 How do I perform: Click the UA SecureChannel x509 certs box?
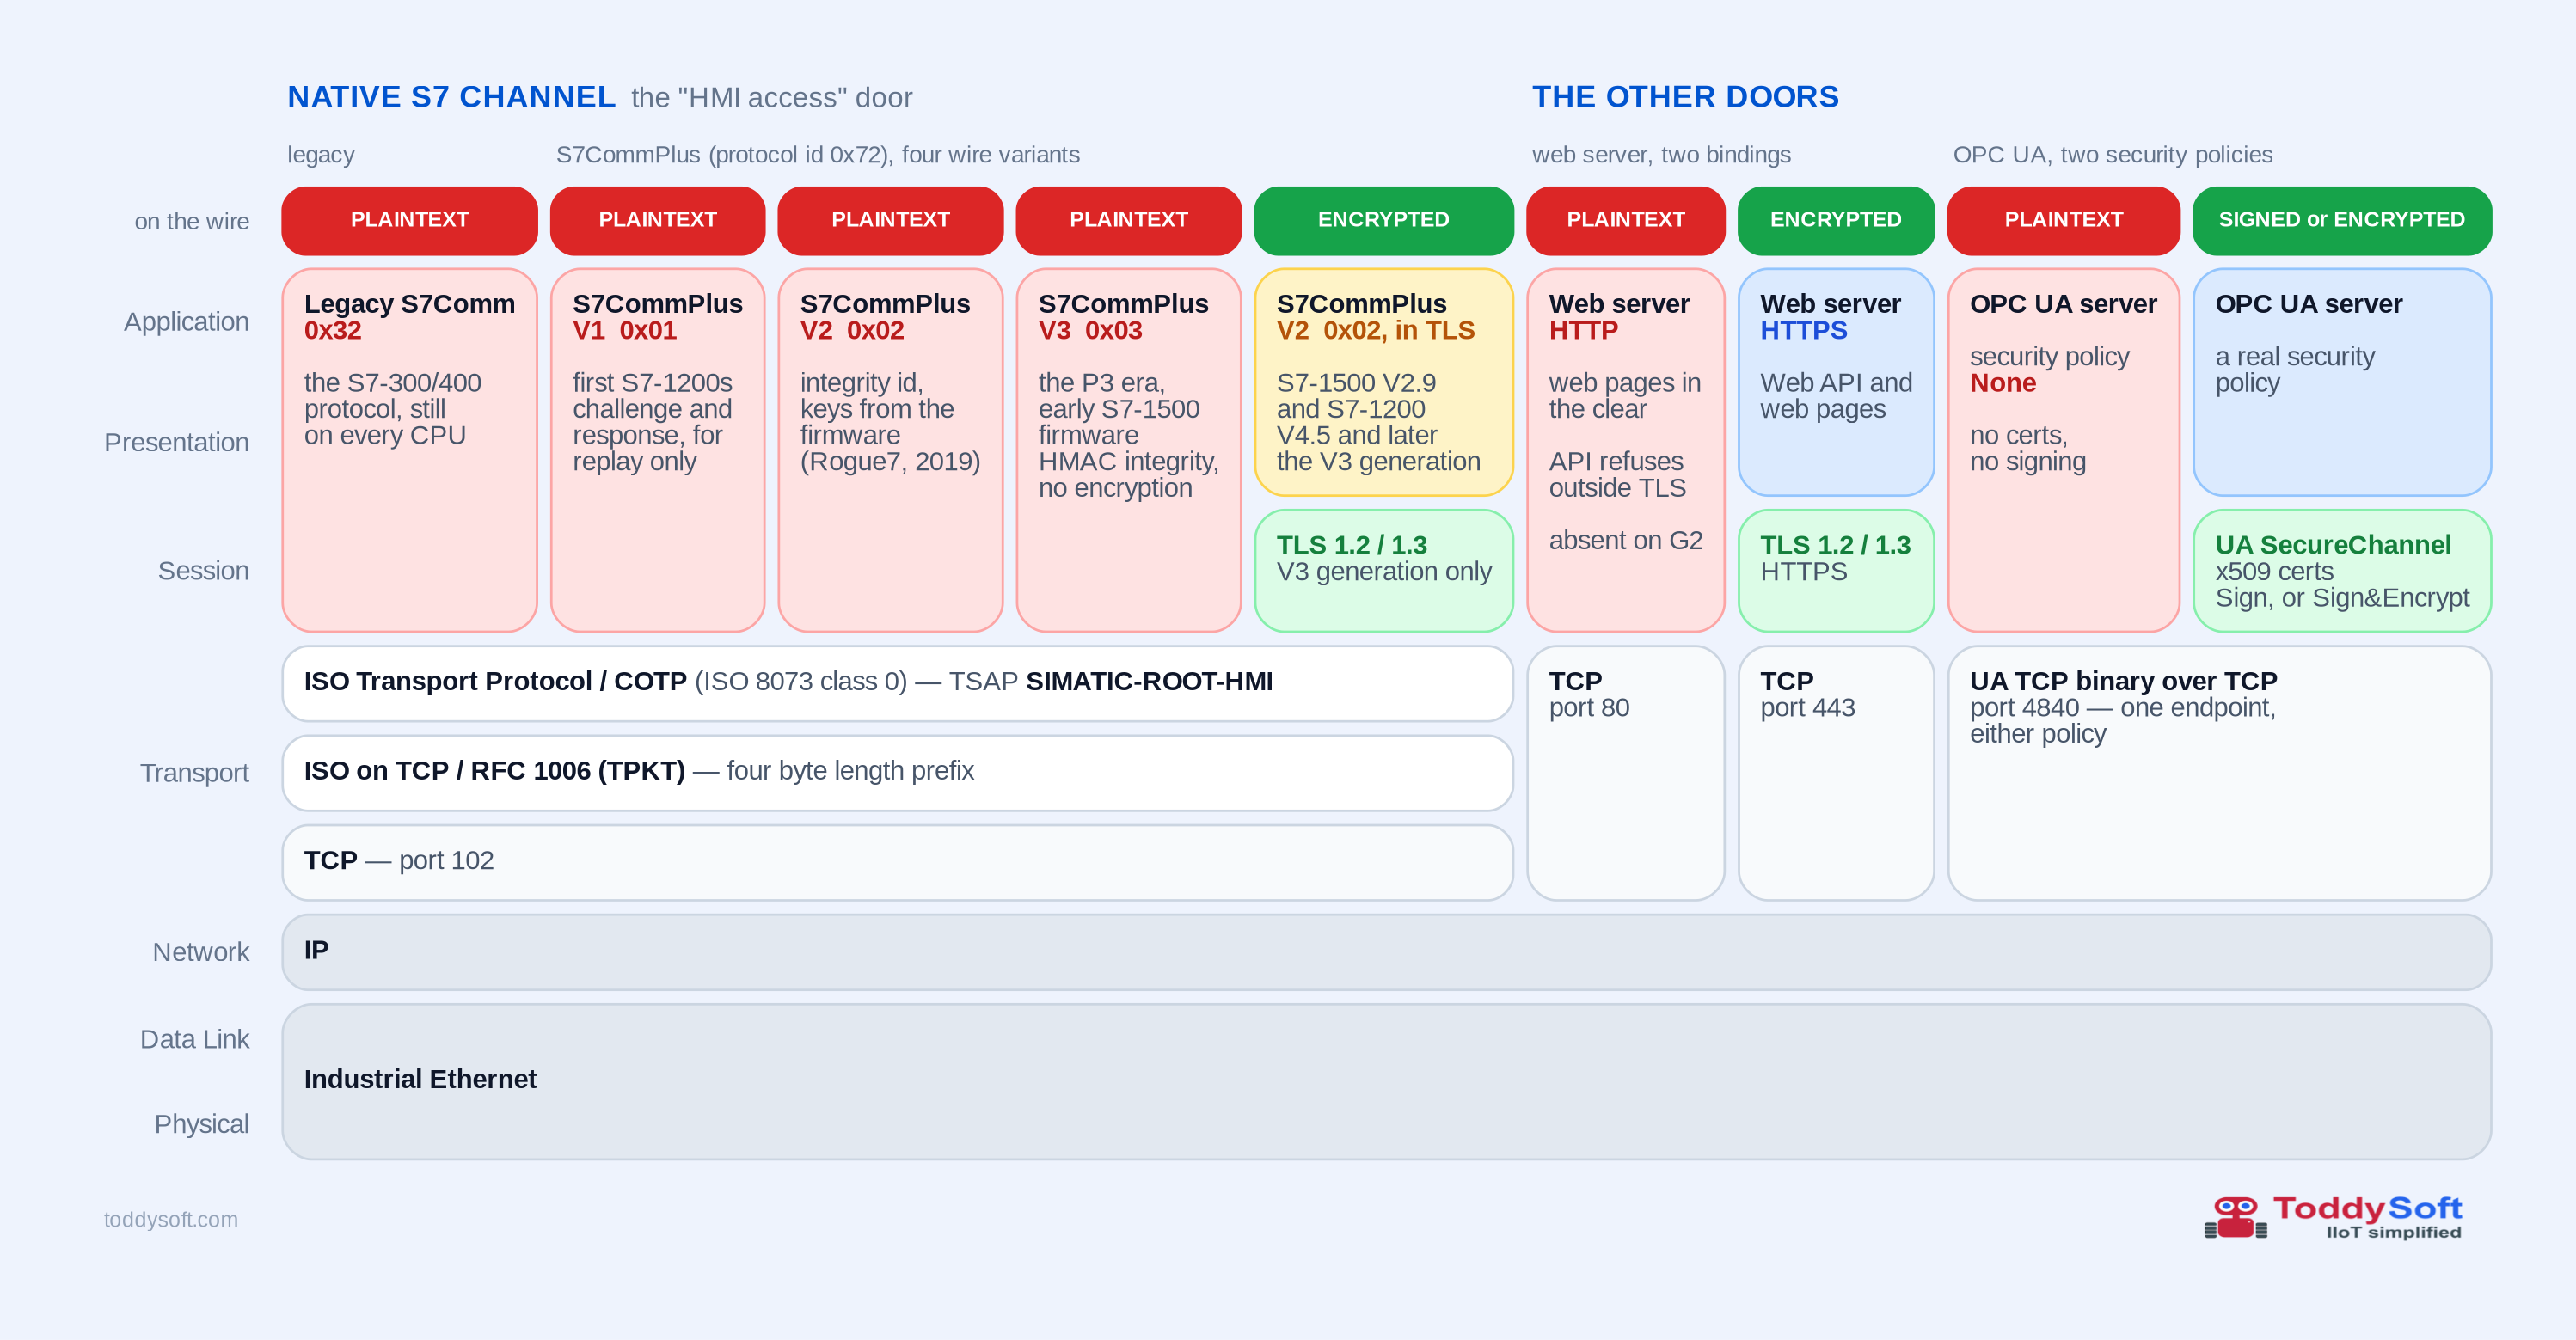(2342, 571)
